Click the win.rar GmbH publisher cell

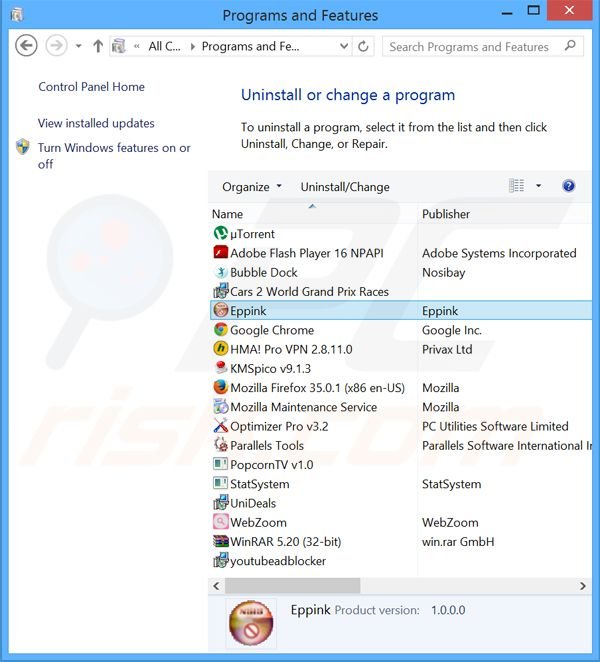[458, 542]
